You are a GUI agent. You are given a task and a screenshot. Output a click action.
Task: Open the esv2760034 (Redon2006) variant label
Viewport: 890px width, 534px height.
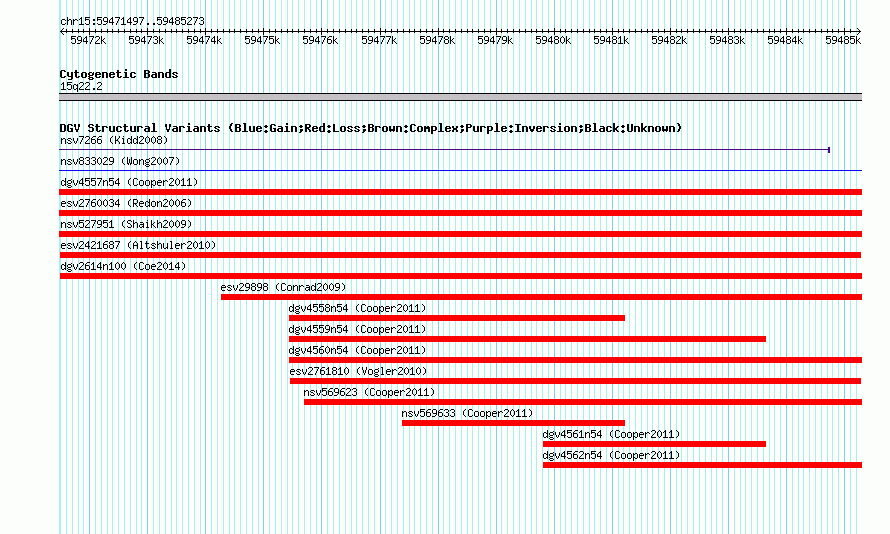coord(126,203)
